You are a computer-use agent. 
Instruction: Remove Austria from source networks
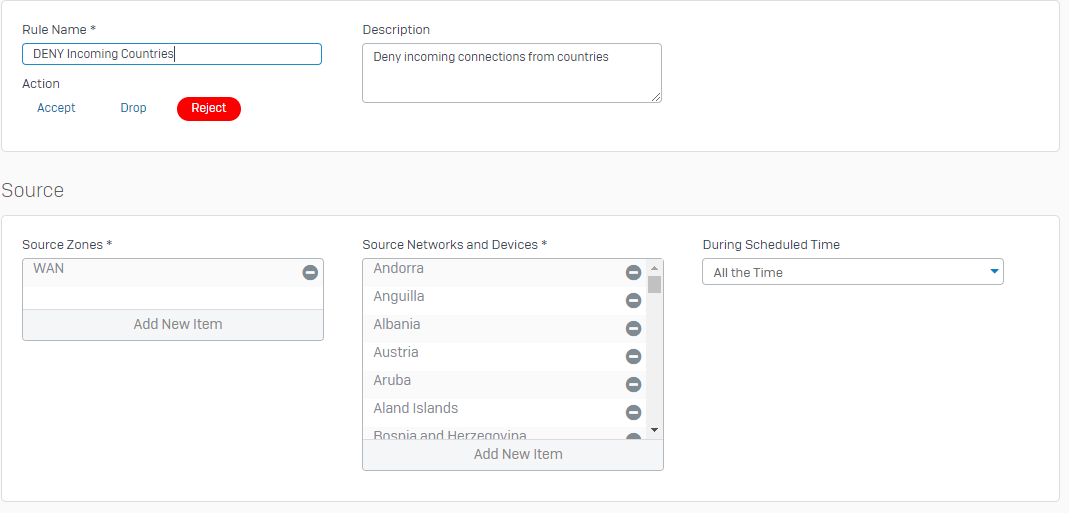(x=633, y=357)
